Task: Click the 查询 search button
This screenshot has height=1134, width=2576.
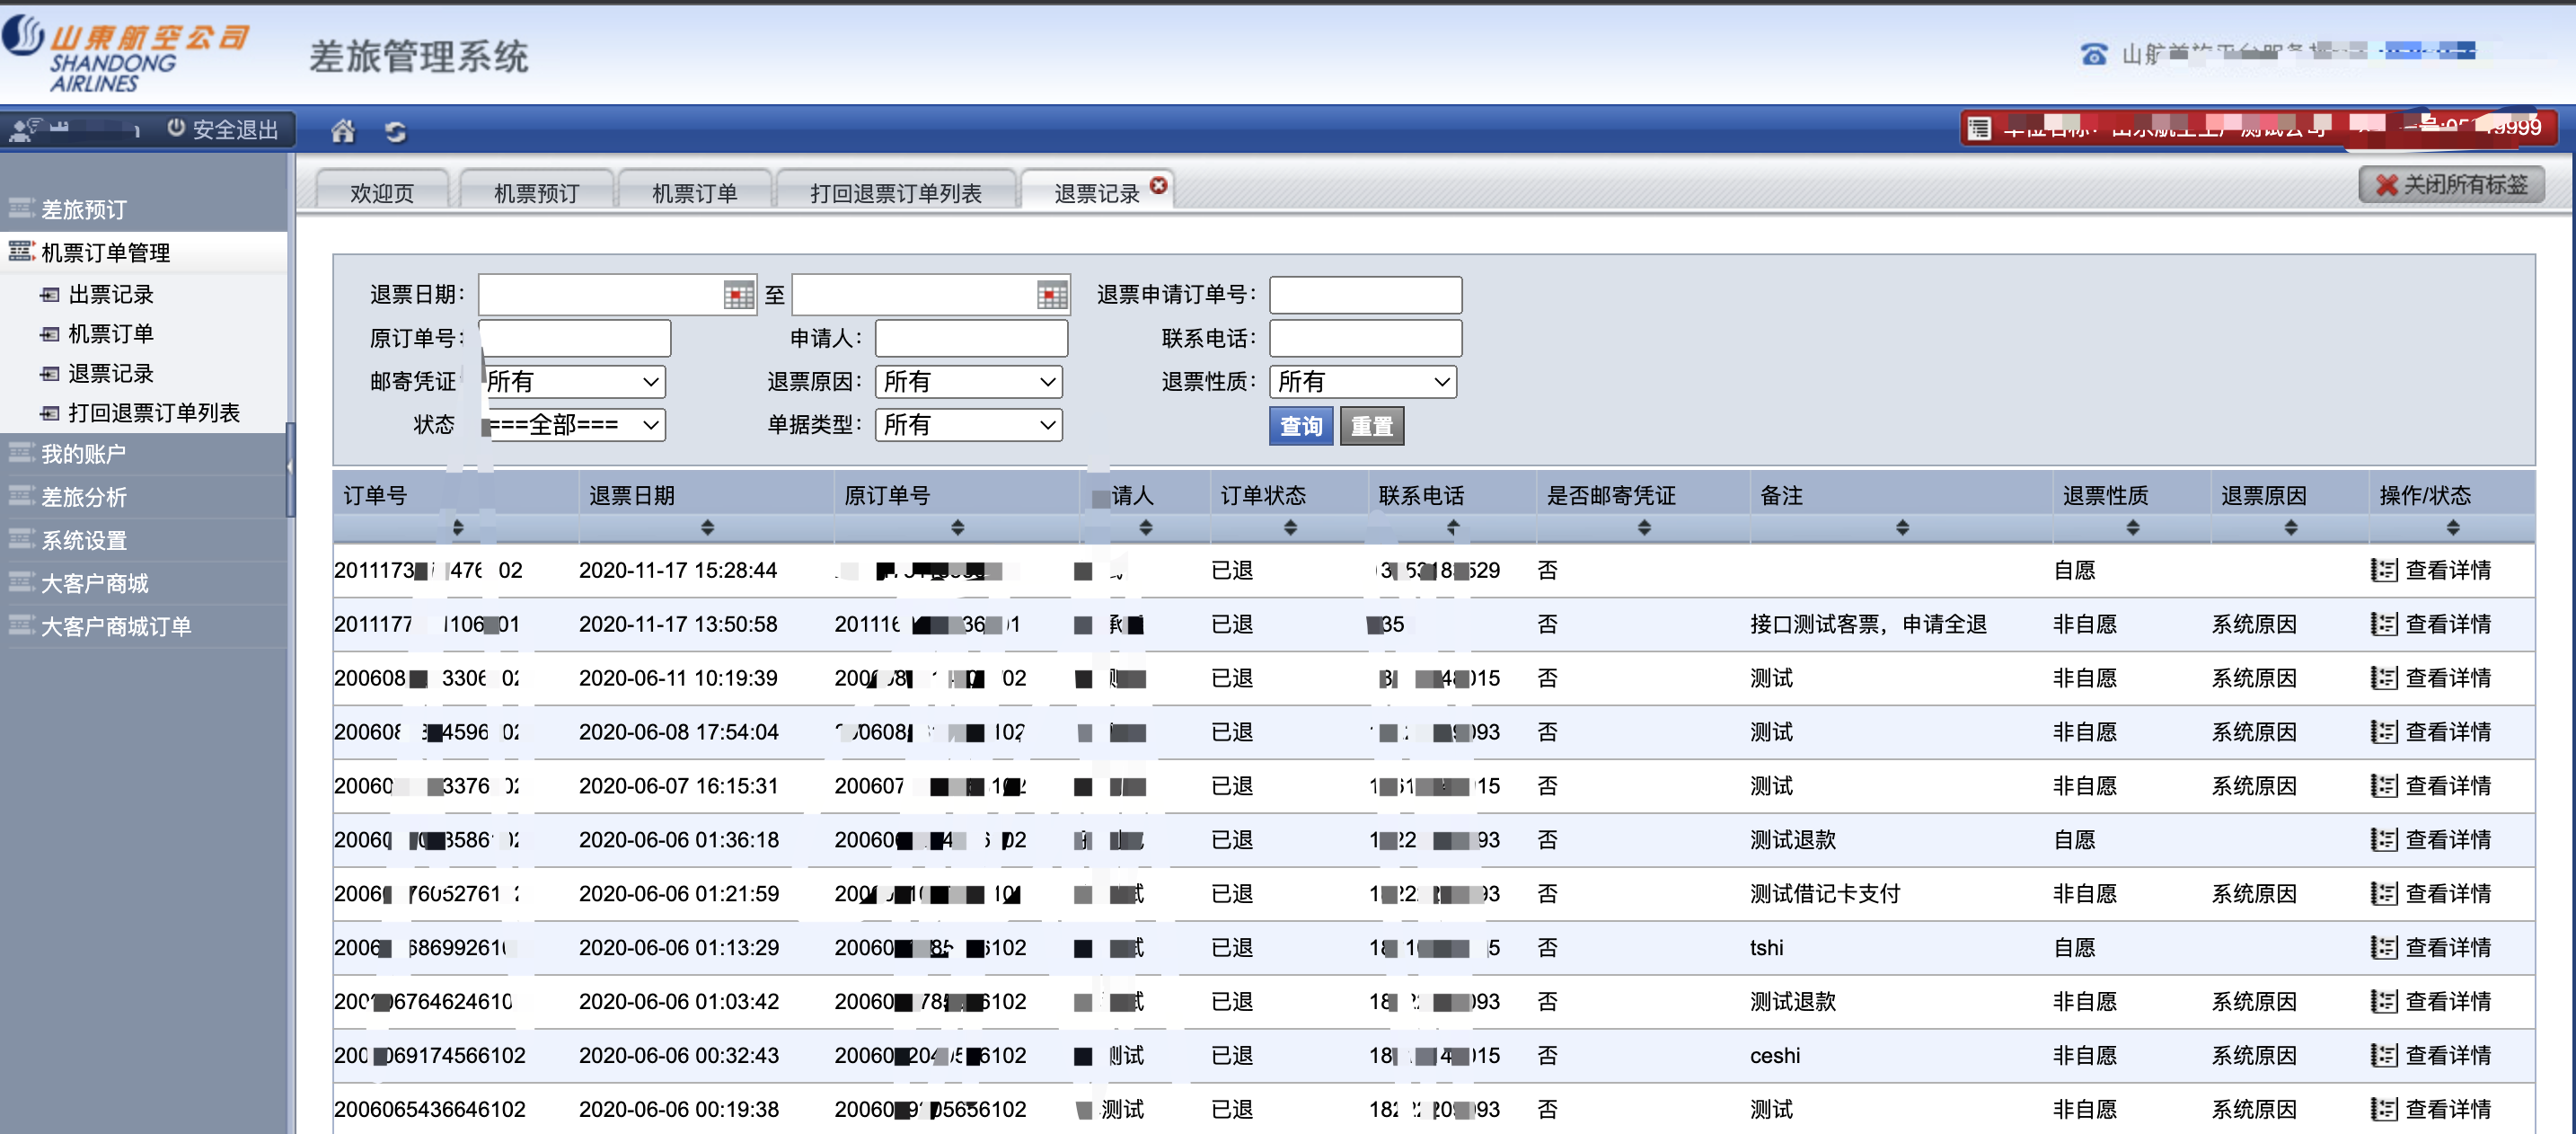Action: (x=1301, y=426)
